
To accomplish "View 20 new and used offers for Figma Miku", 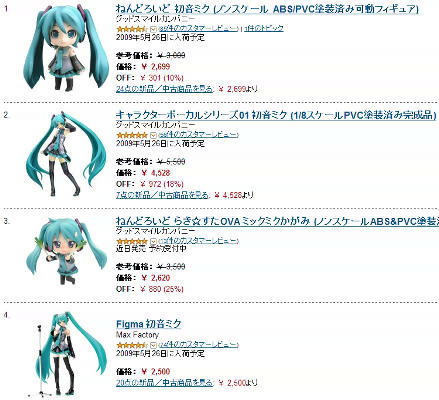I will click(x=164, y=383).
